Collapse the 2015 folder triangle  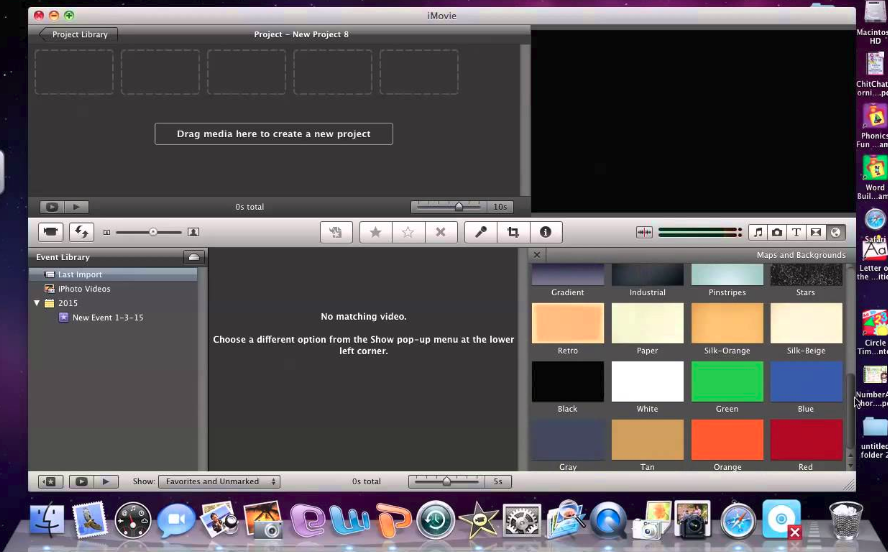[37, 303]
